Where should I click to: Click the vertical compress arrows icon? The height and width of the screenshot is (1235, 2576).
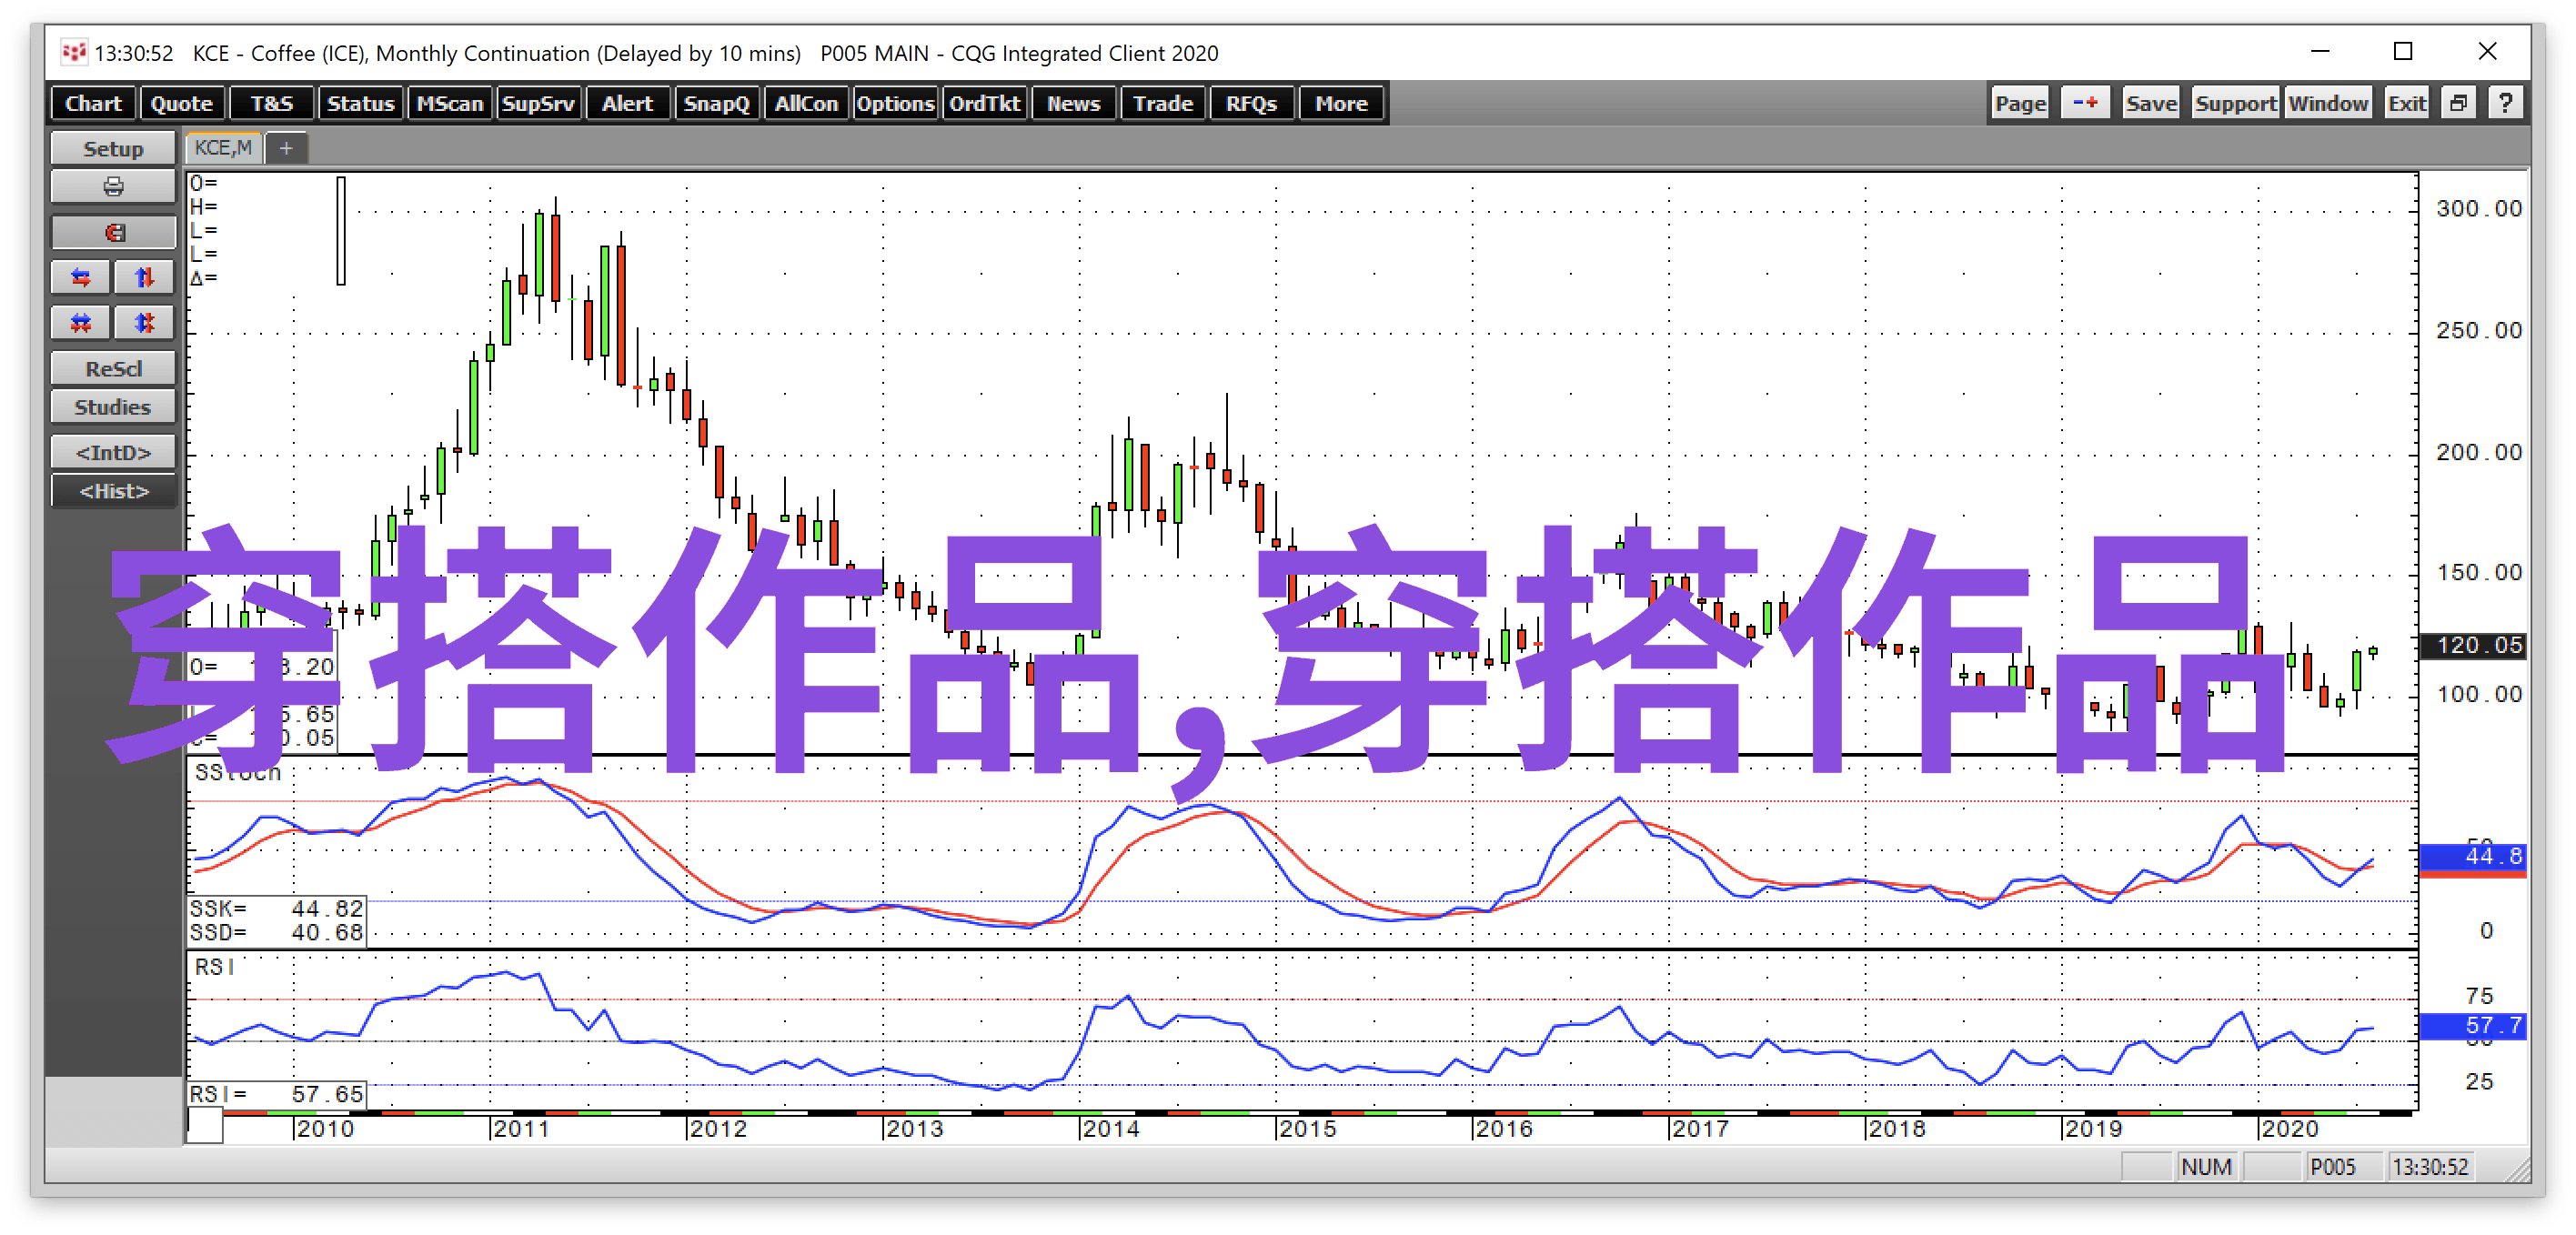(144, 323)
